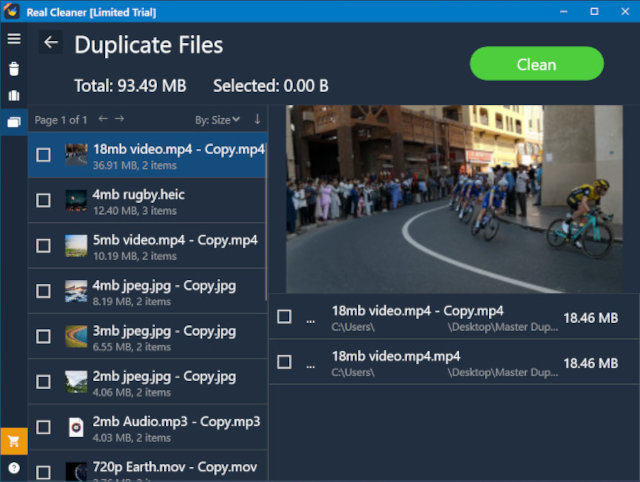Go back using the back arrow

pyautogui.click(x=51, y=42)
